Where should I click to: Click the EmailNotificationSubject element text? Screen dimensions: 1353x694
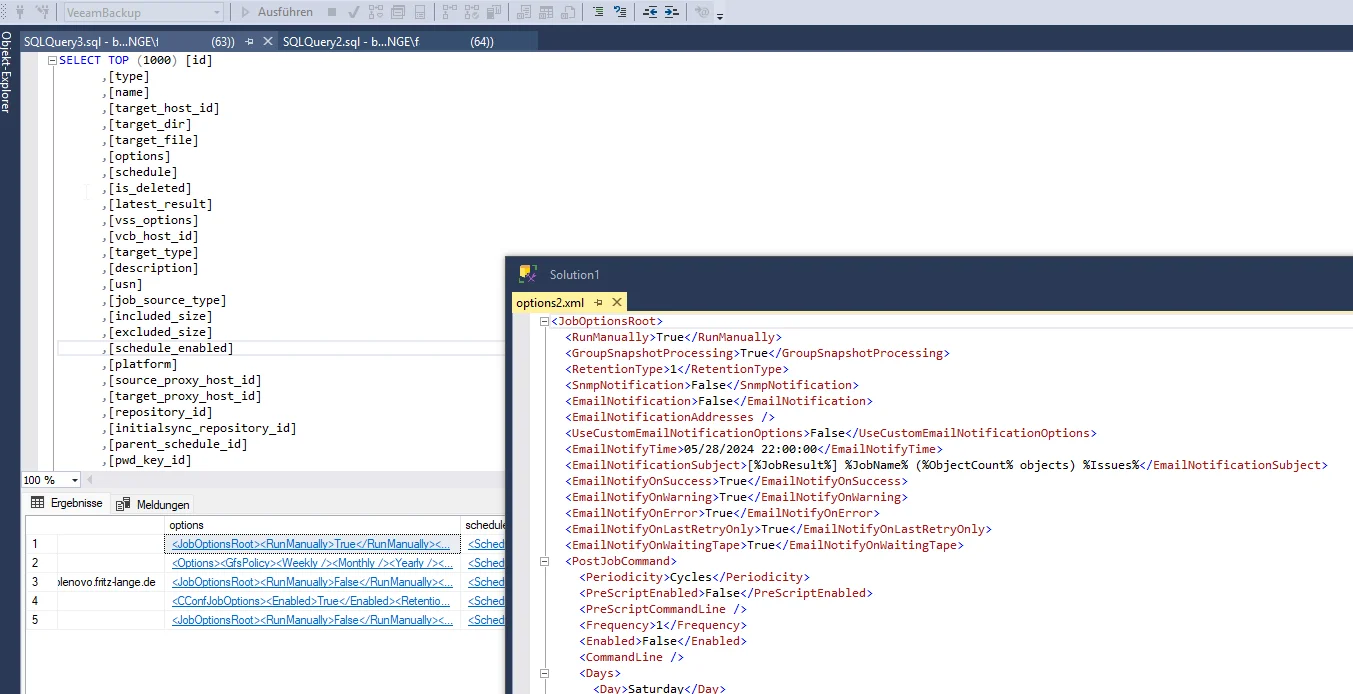point(946,465)
